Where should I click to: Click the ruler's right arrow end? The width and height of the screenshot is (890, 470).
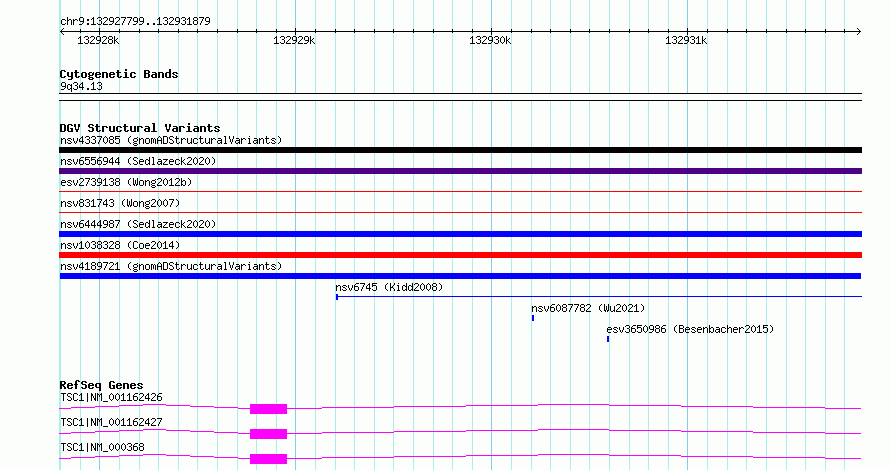pyautogui.click(x=859, y=31)
